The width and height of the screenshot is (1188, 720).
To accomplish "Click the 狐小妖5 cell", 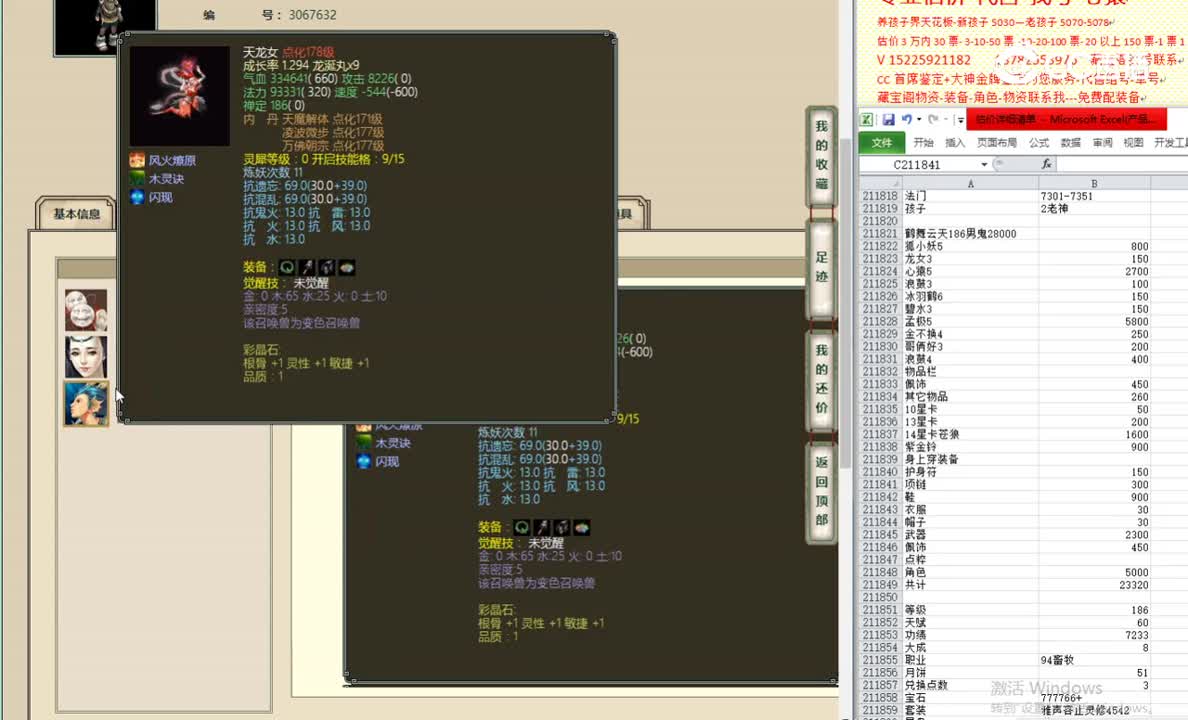I will (x=971, y=246).
